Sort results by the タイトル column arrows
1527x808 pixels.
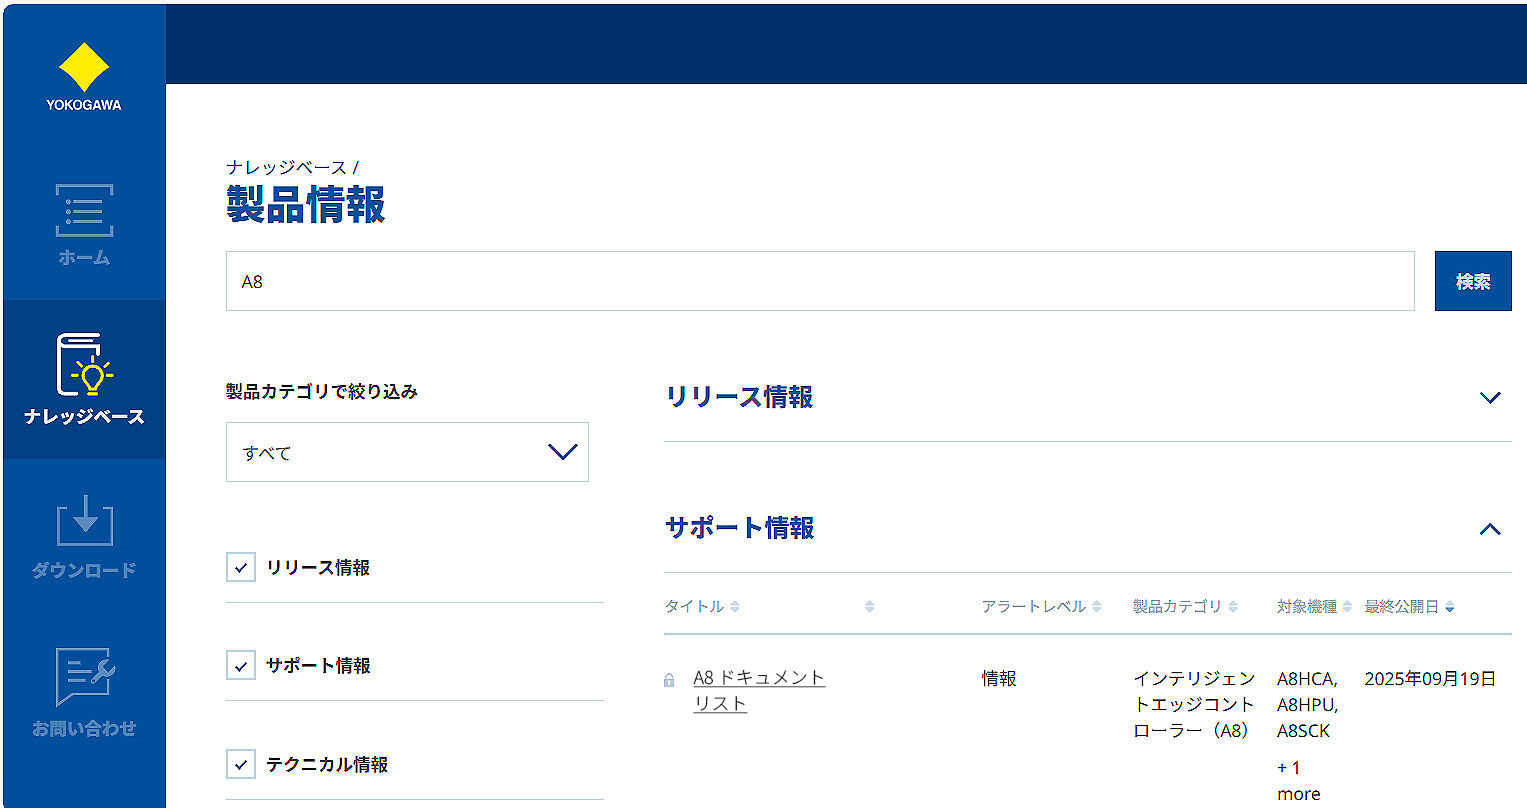[735, 606]
